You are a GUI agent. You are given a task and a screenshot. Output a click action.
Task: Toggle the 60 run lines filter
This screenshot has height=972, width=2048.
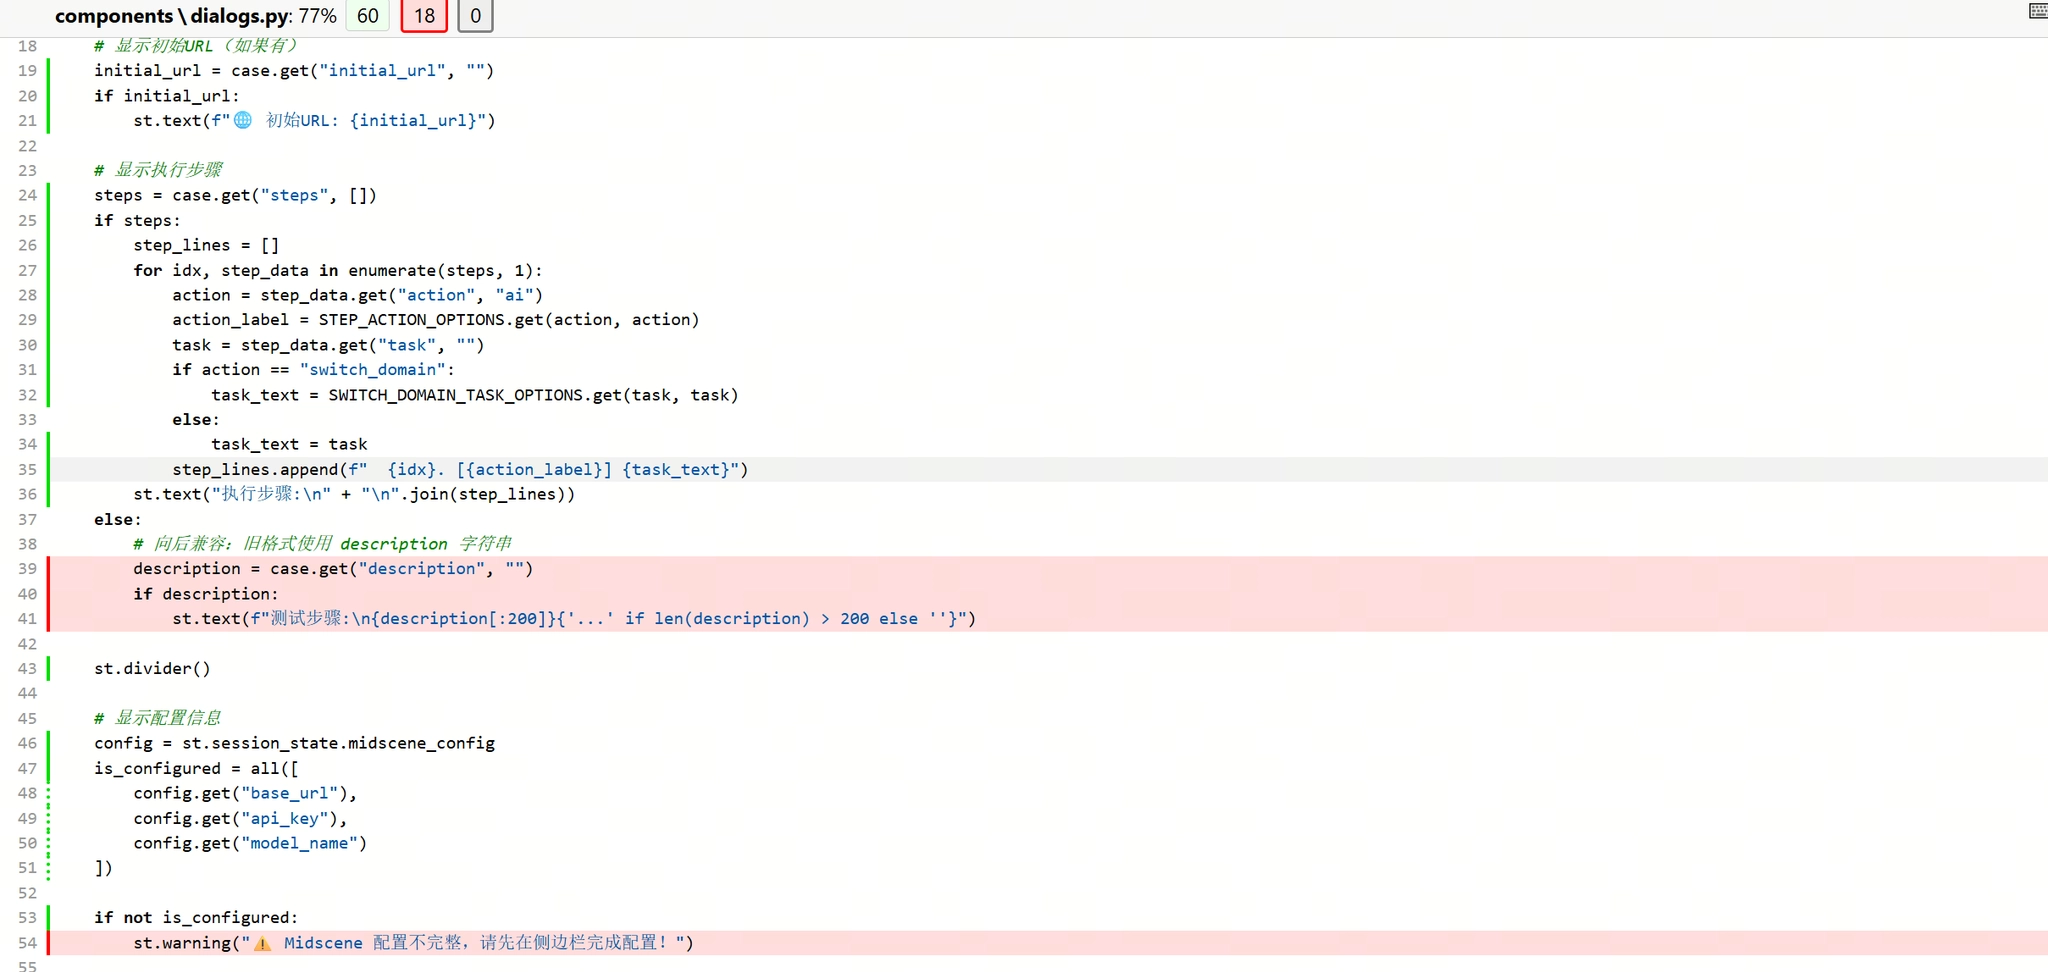click(367, 16)
